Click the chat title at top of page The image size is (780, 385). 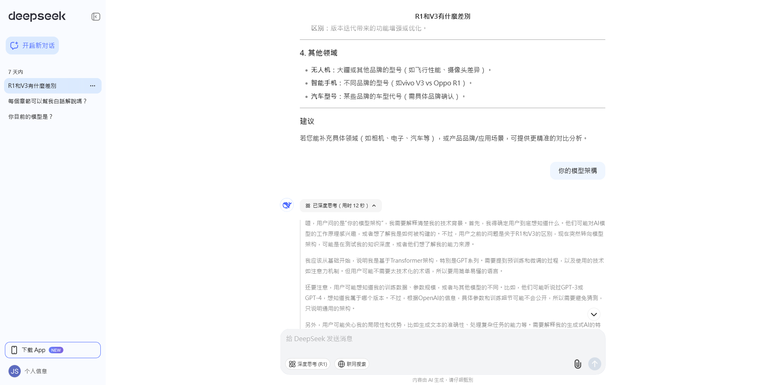[443, 16]
